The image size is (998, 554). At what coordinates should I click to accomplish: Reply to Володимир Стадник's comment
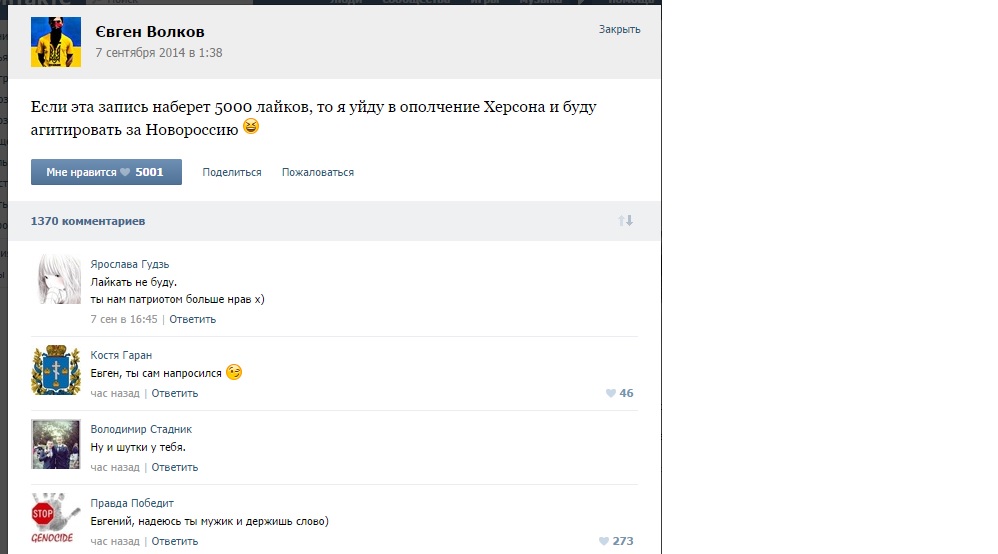point(175,467)
